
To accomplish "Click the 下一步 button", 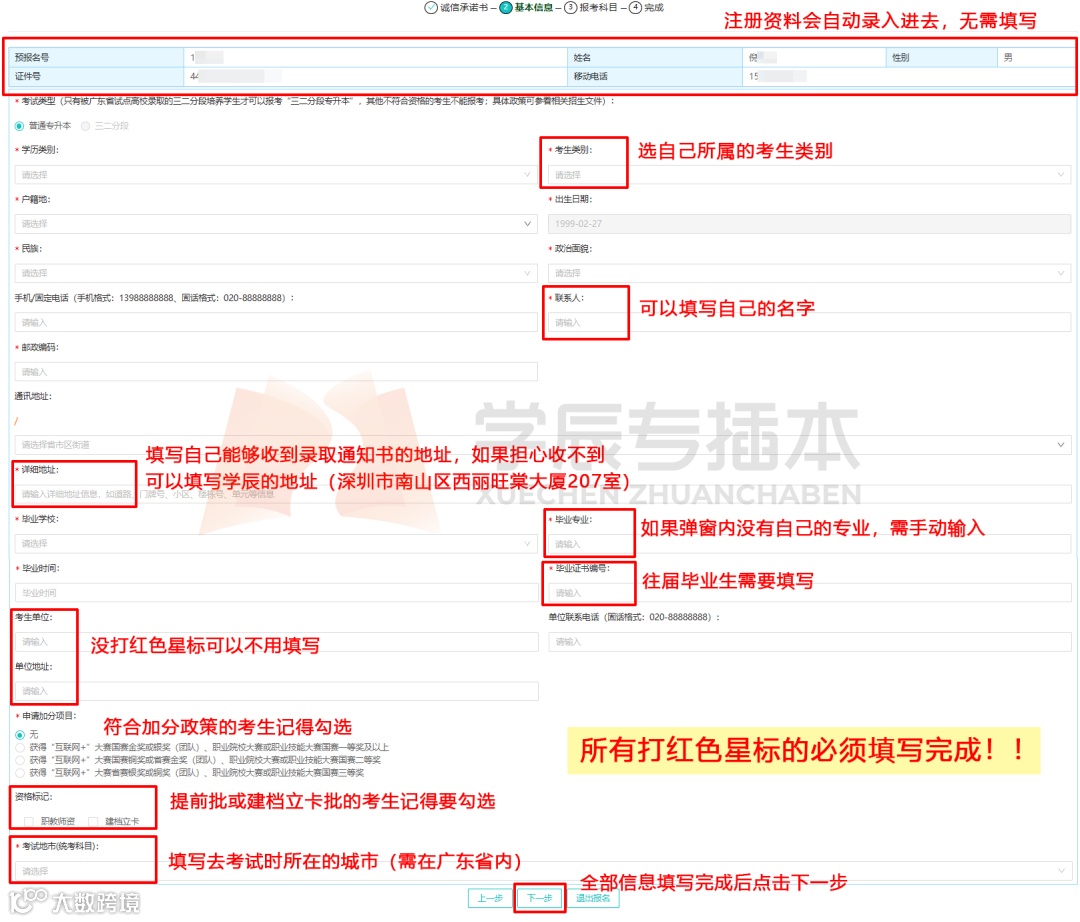I will click(x=539, y=899).
